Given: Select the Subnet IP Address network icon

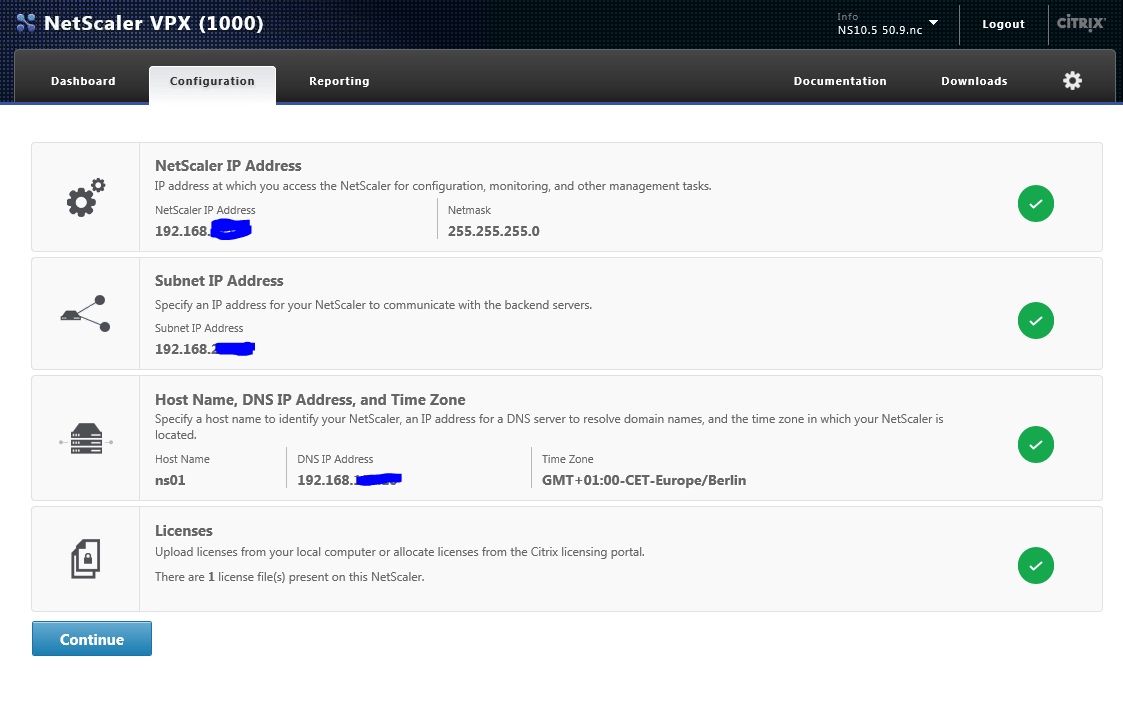Looking at the screenshot, I should pos(85,314).
